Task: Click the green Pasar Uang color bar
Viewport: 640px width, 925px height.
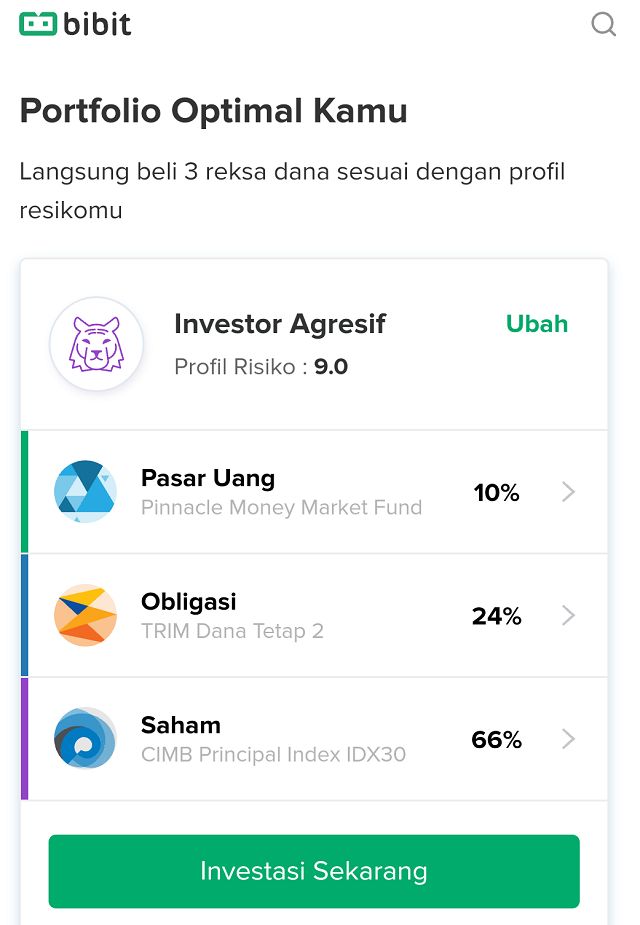Action: click(24, 492)
